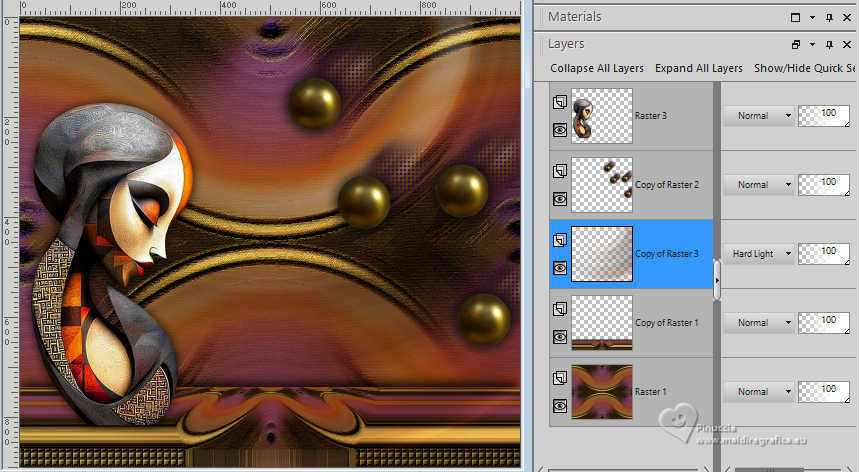Click the raster layer type icon for Raster 3
This screenshot has width=859, height=472.
pos(559,102)
